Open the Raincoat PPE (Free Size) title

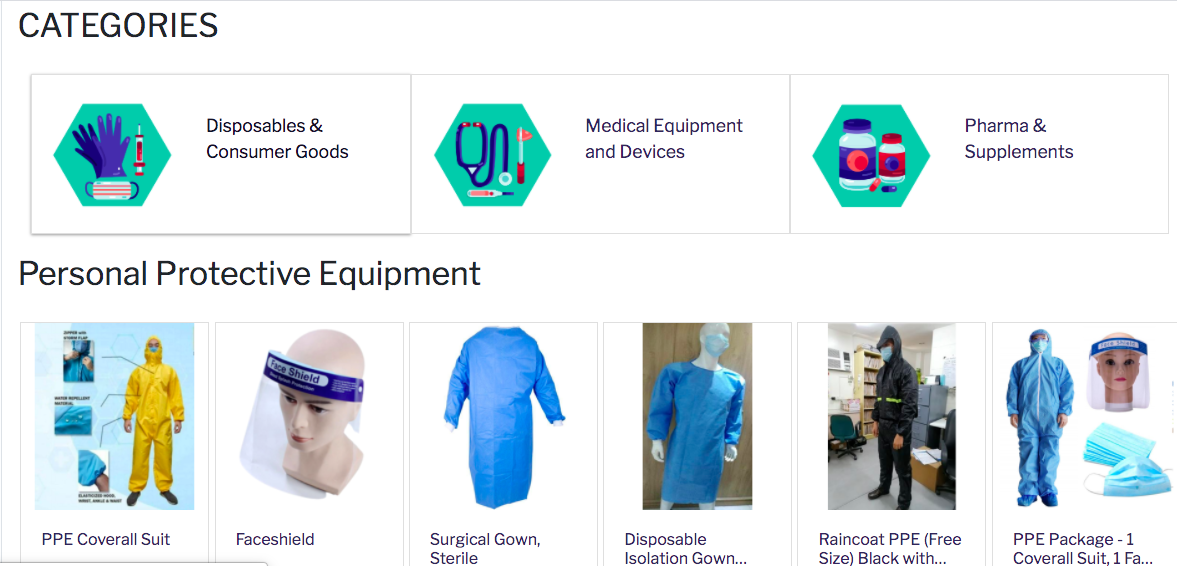890,549
